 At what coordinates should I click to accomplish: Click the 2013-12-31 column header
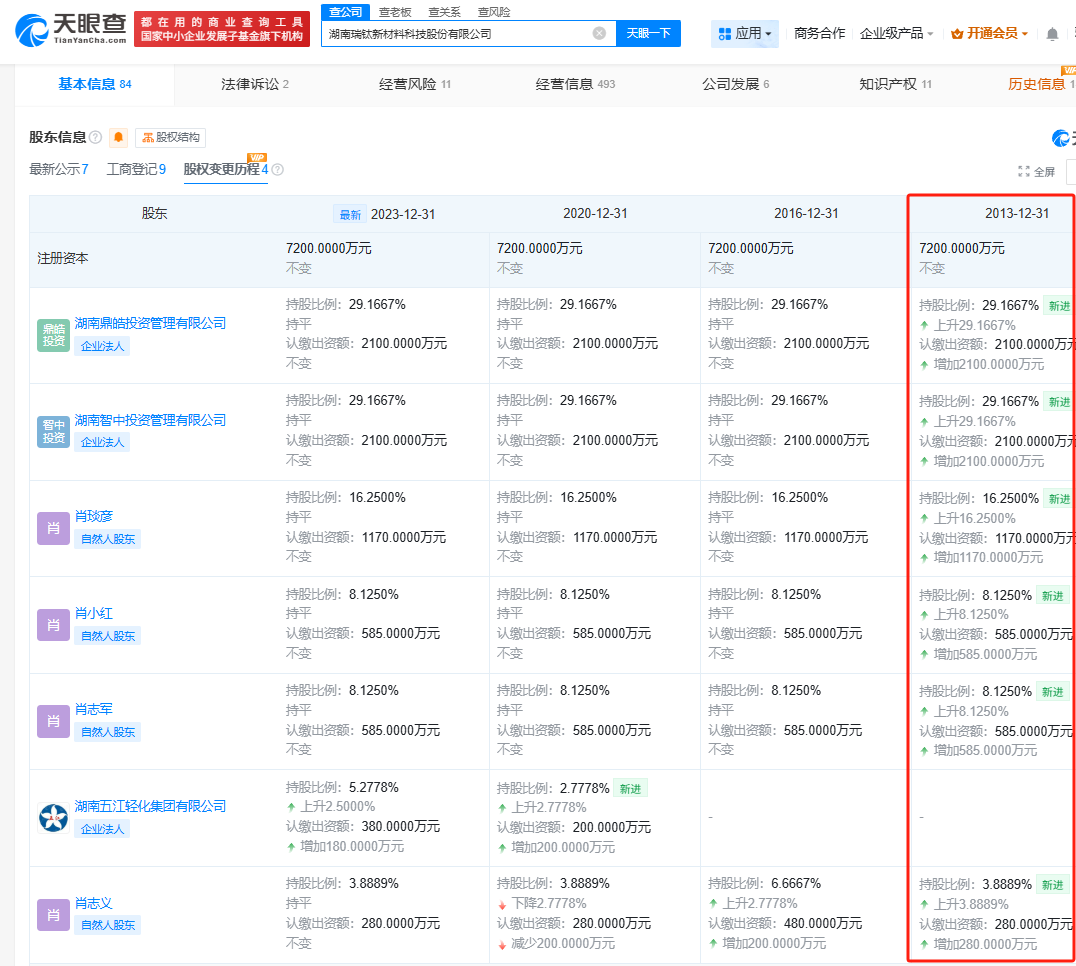tap(1017, 213)
